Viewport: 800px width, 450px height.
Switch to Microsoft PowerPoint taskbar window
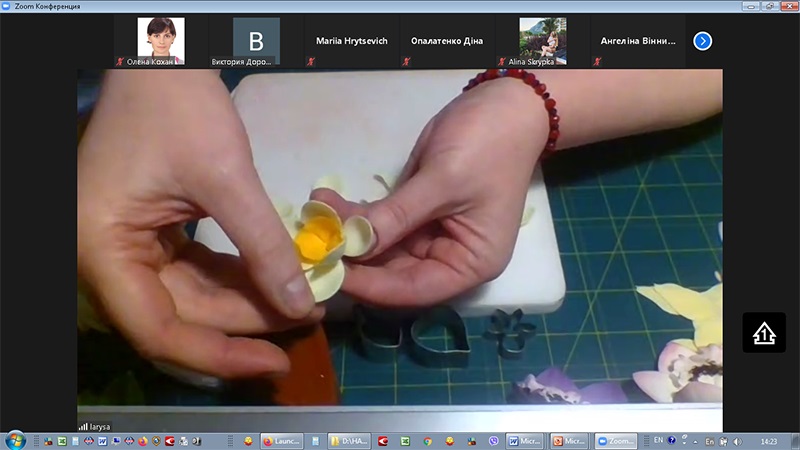coord(570,440)
